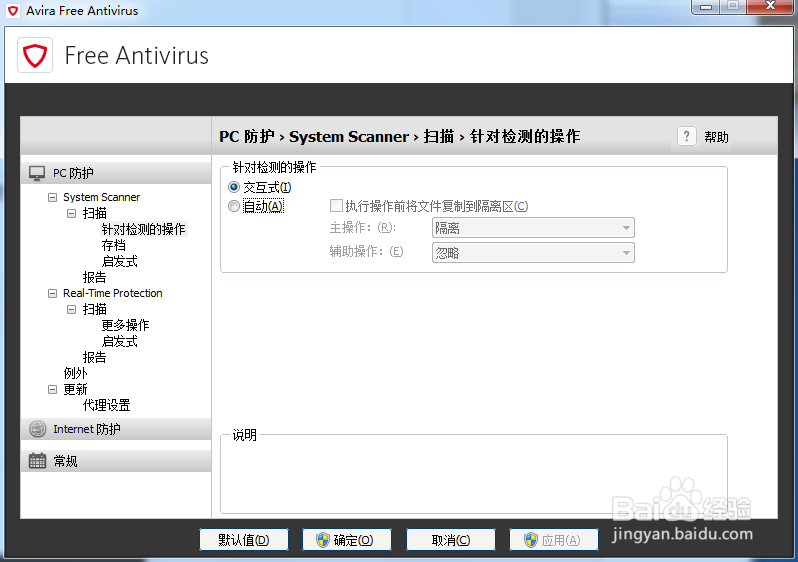Click the 常规 calendar icon
Screen dimensions: 798x562
click(x=37, y=461)
